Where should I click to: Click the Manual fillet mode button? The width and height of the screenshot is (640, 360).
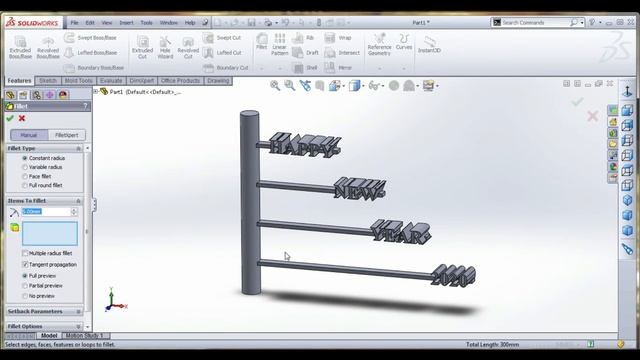29,135
